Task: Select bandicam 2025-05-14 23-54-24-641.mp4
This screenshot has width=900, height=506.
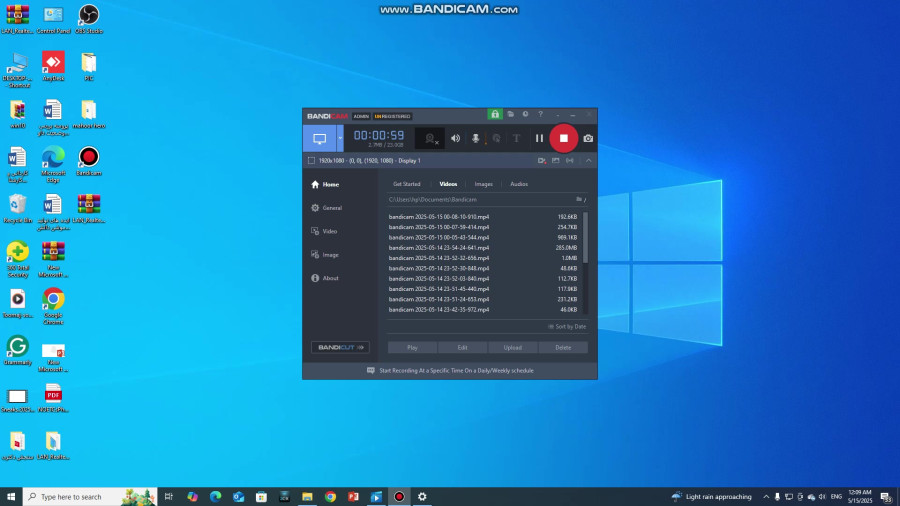Action: (x=483, y=248)
